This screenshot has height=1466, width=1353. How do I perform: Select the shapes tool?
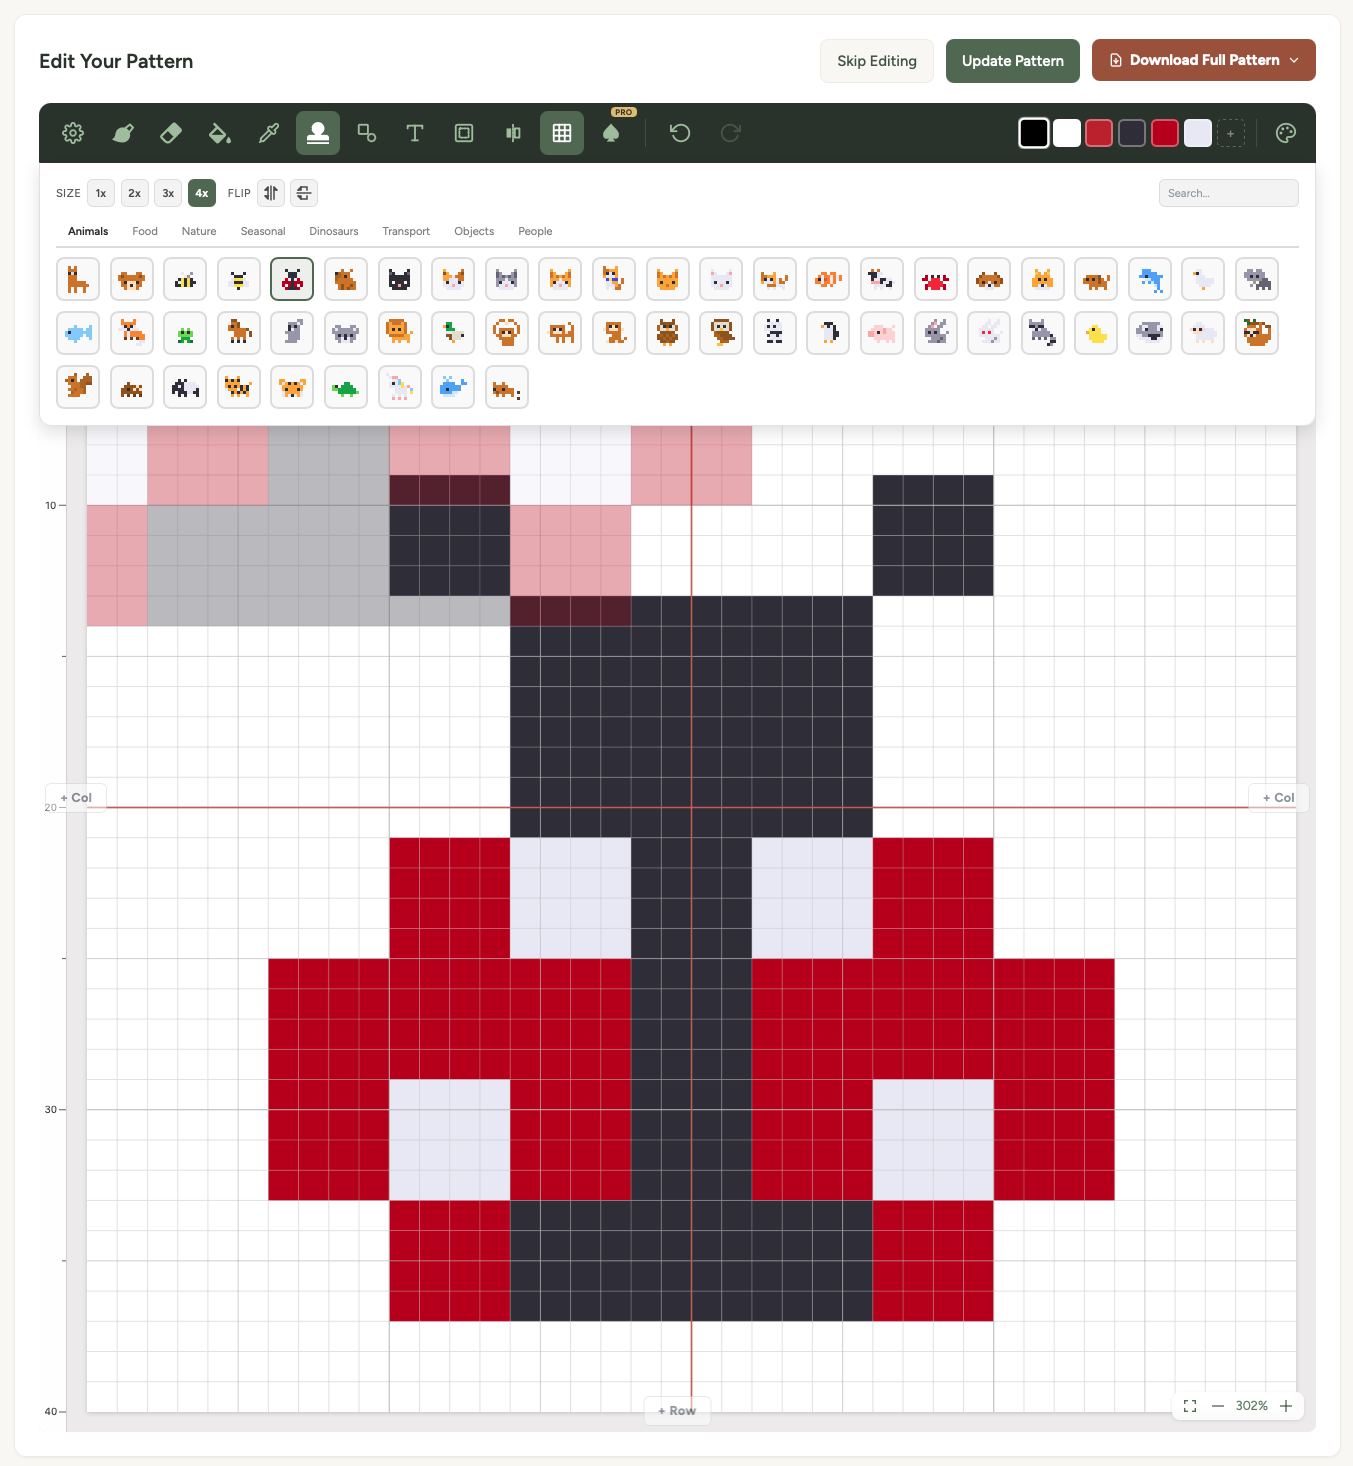(367, 133)
